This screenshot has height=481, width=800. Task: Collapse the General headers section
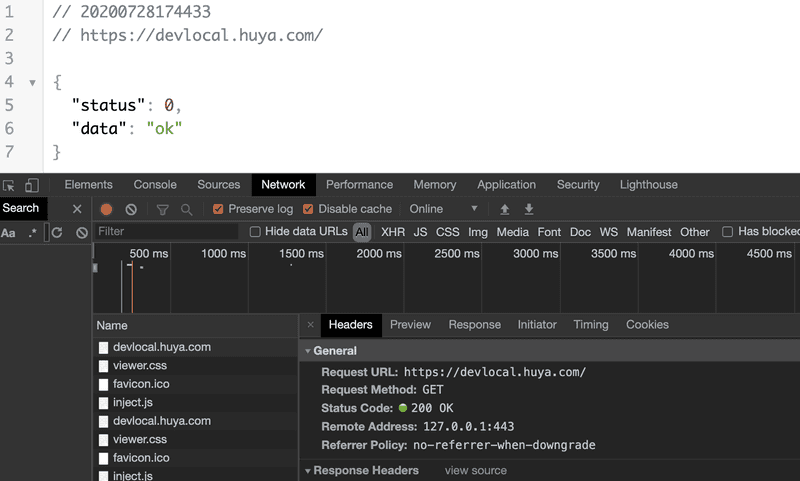[x=308, y=351]
